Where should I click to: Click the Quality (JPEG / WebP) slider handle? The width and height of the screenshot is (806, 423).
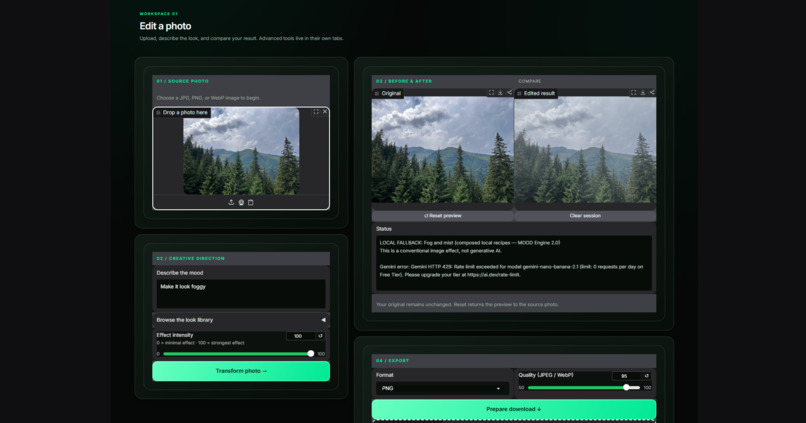[x=626, y=388]
